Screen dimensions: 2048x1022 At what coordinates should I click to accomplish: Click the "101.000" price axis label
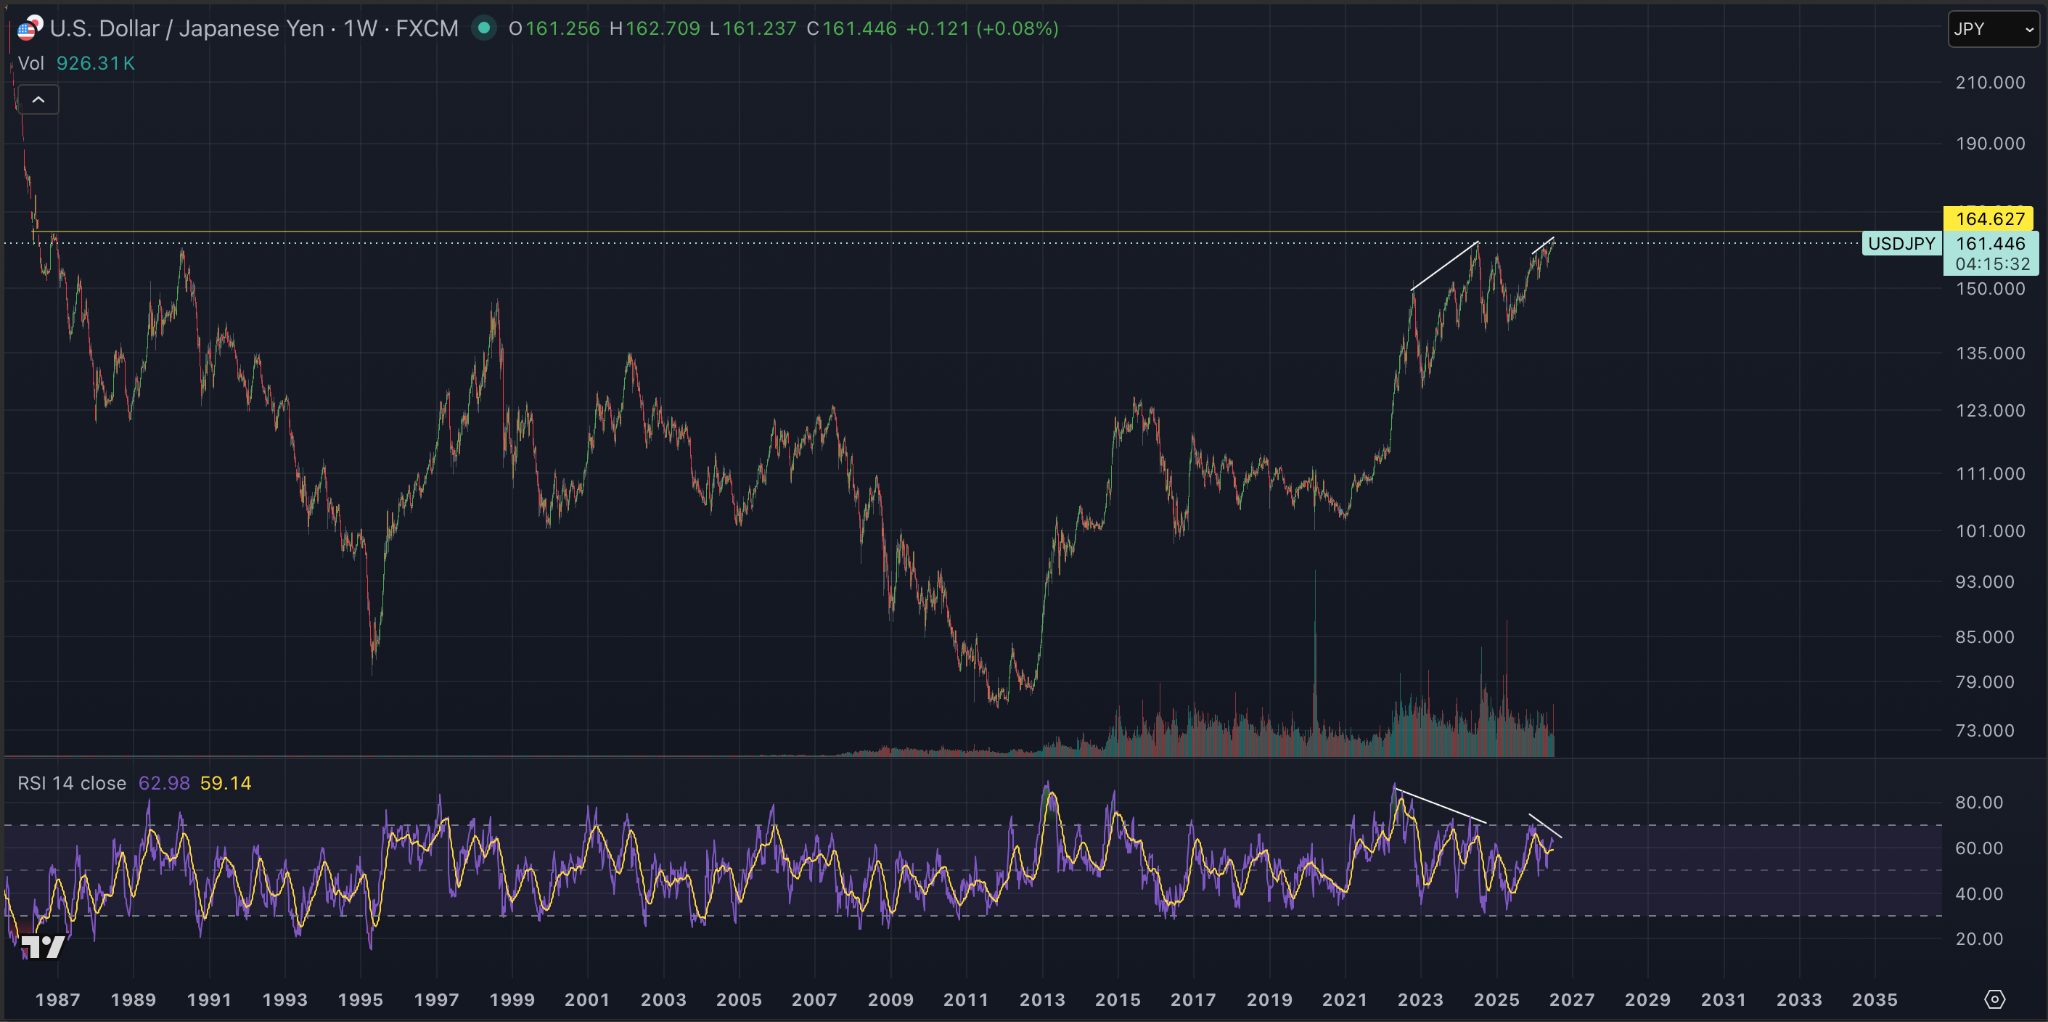(1990, 531)
